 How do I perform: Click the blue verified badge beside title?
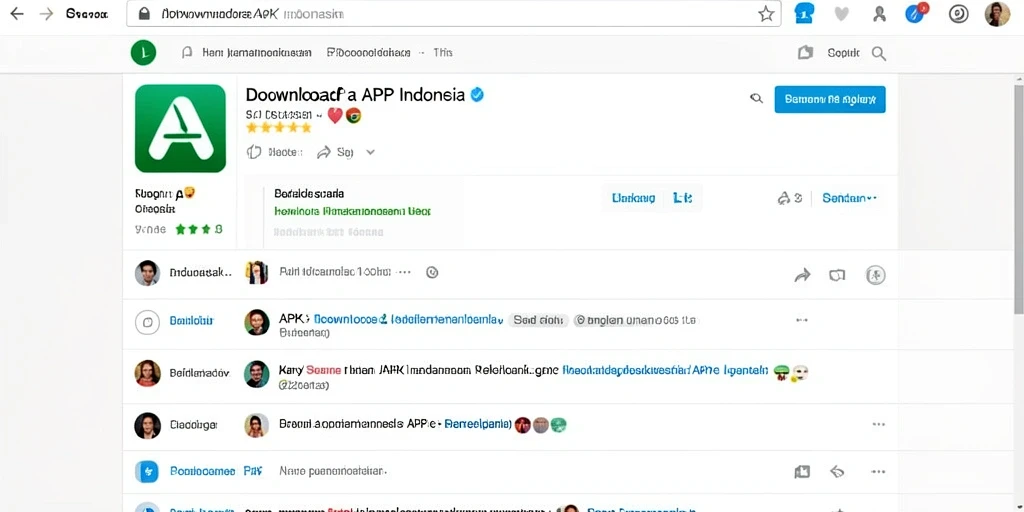tap(477, 95)
